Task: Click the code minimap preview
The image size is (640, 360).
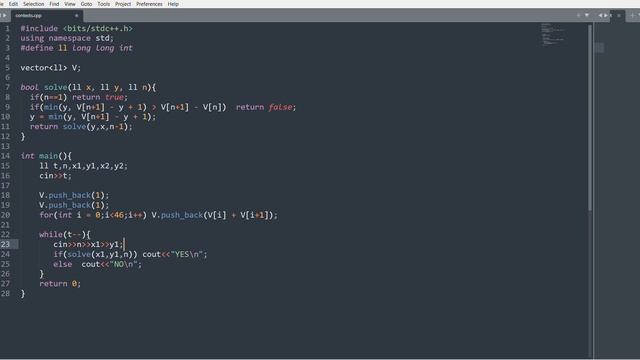Action: pos(553,34)
